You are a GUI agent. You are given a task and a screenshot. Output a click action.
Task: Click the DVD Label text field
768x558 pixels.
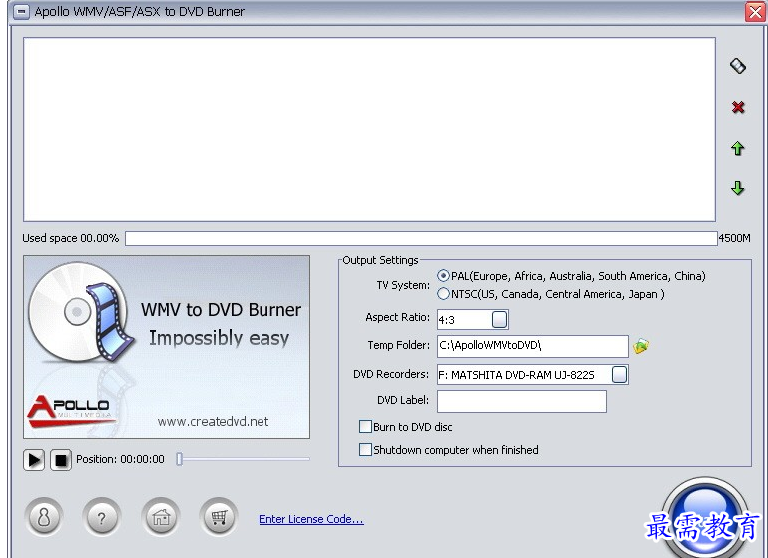(x=522, y=402)
